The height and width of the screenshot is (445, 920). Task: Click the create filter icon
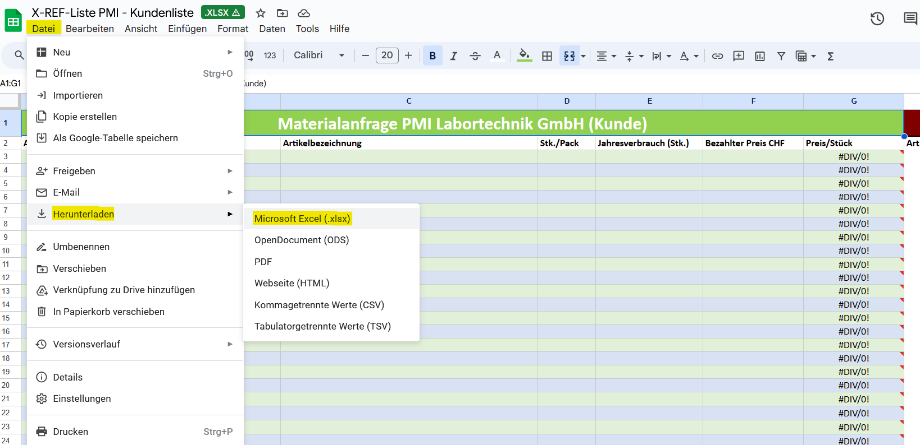(781, 56)
